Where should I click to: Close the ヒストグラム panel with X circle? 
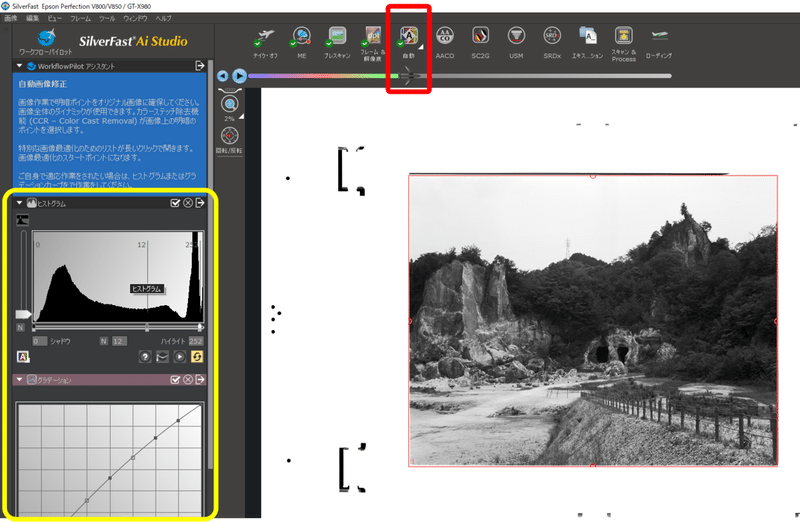coord(188,203)
